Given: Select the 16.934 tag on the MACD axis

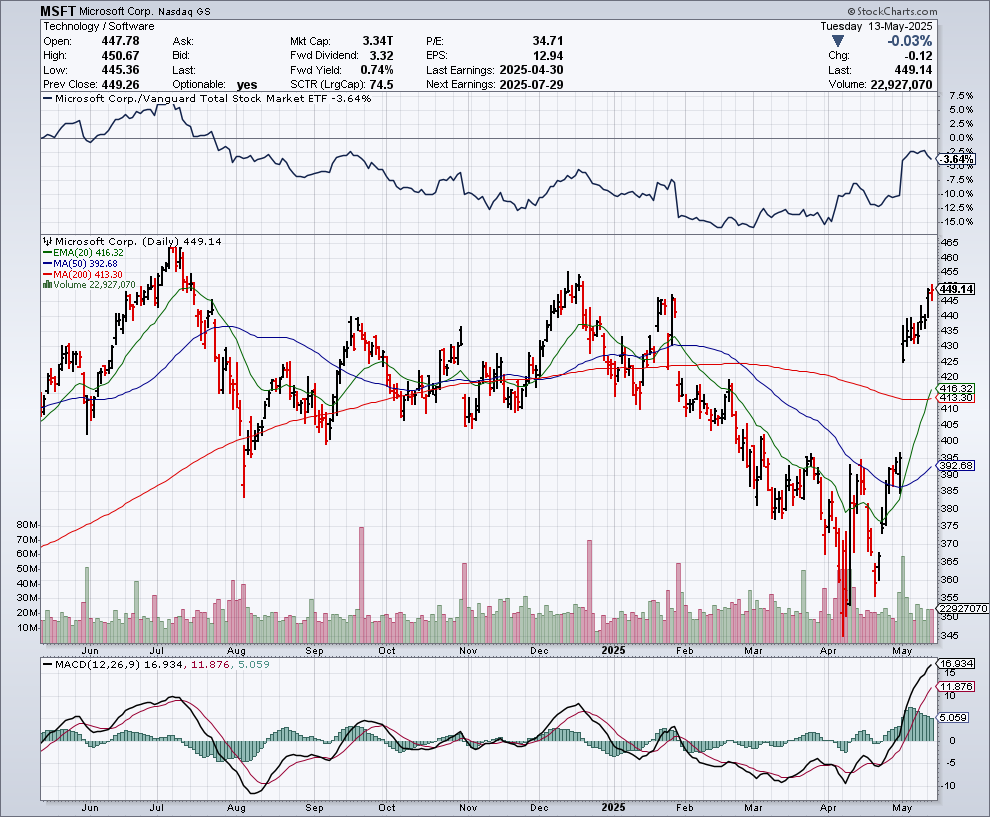Looking at the screenshot, I should pos(957,664).
